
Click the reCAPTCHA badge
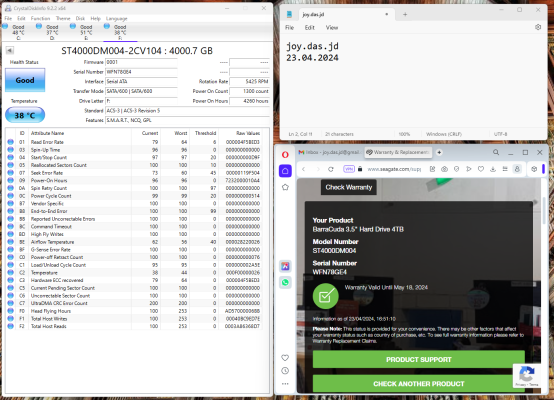pos(527,376)
